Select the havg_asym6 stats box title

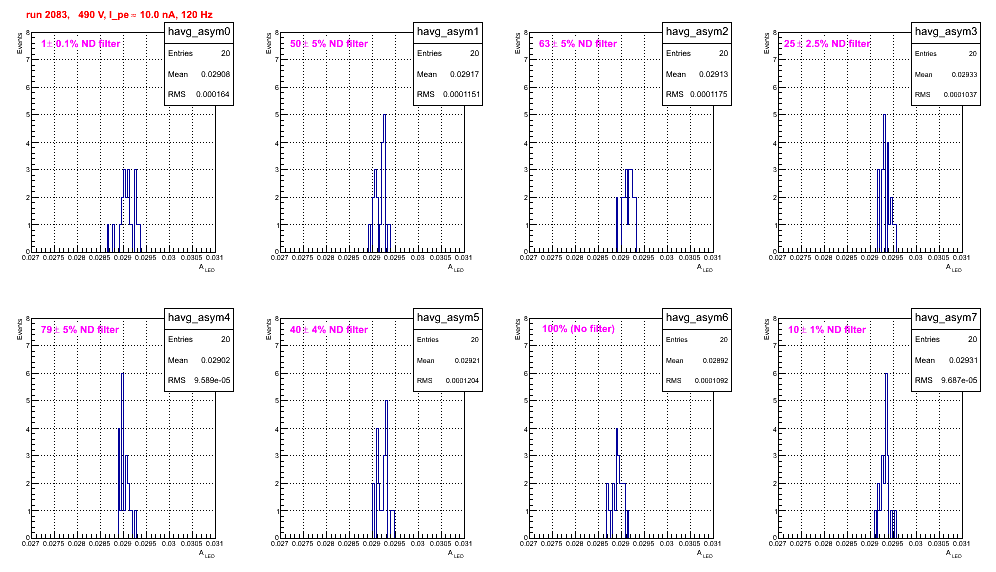click(697, 317)
